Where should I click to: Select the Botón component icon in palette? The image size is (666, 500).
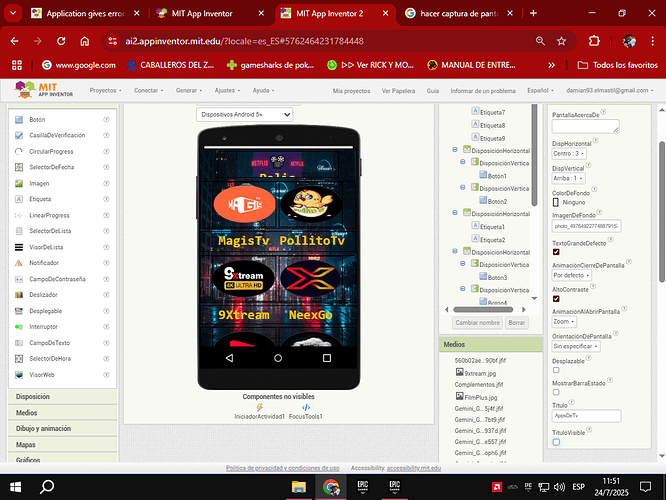point(20,119)
